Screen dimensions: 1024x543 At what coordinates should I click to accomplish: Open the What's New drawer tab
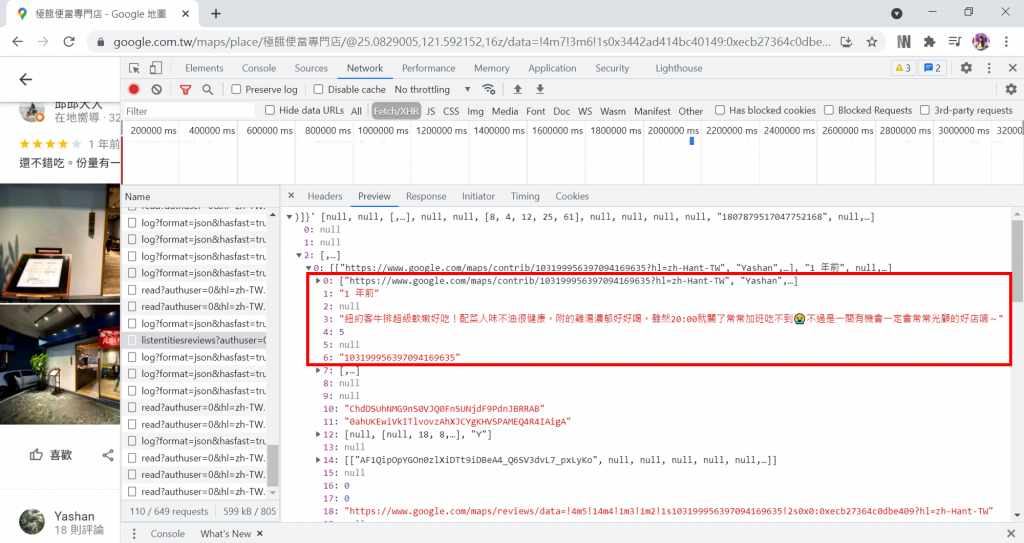click(x=225, y=534)
